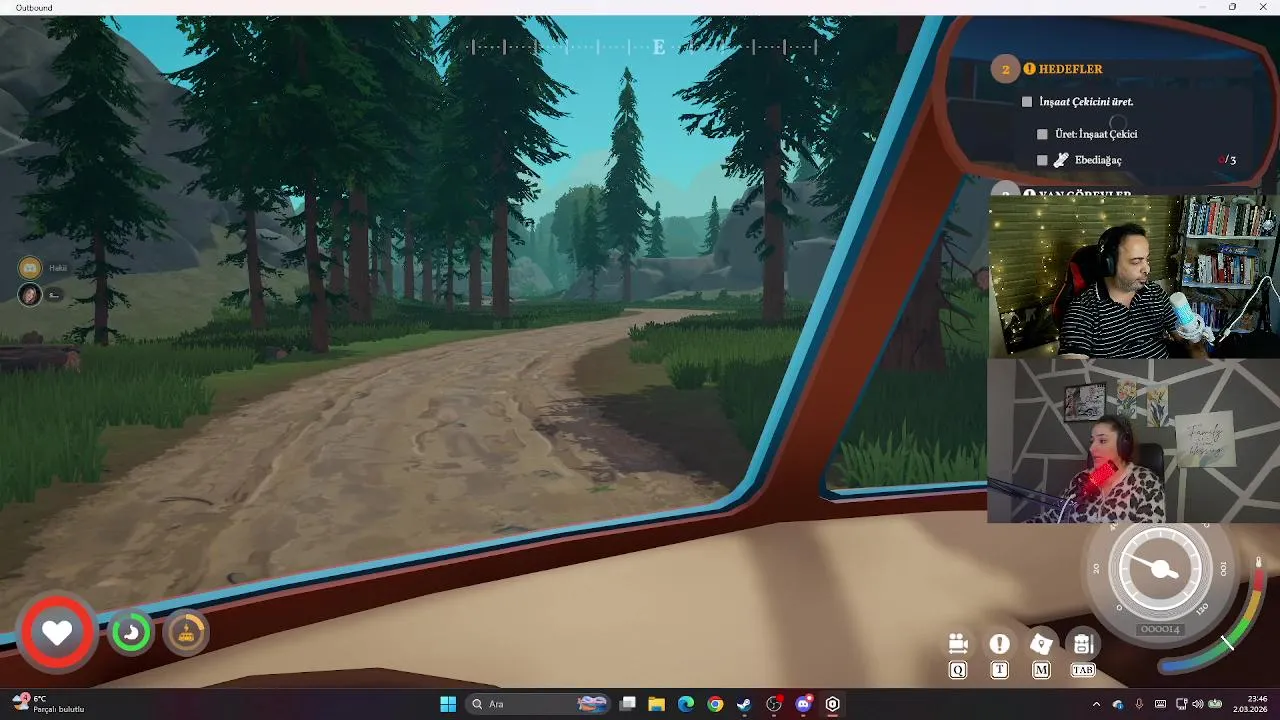Launch Google Chrome from the taskbar
Image resolution: width=1280 pixels, height=720 pixels.
click(x=715, y=704)
